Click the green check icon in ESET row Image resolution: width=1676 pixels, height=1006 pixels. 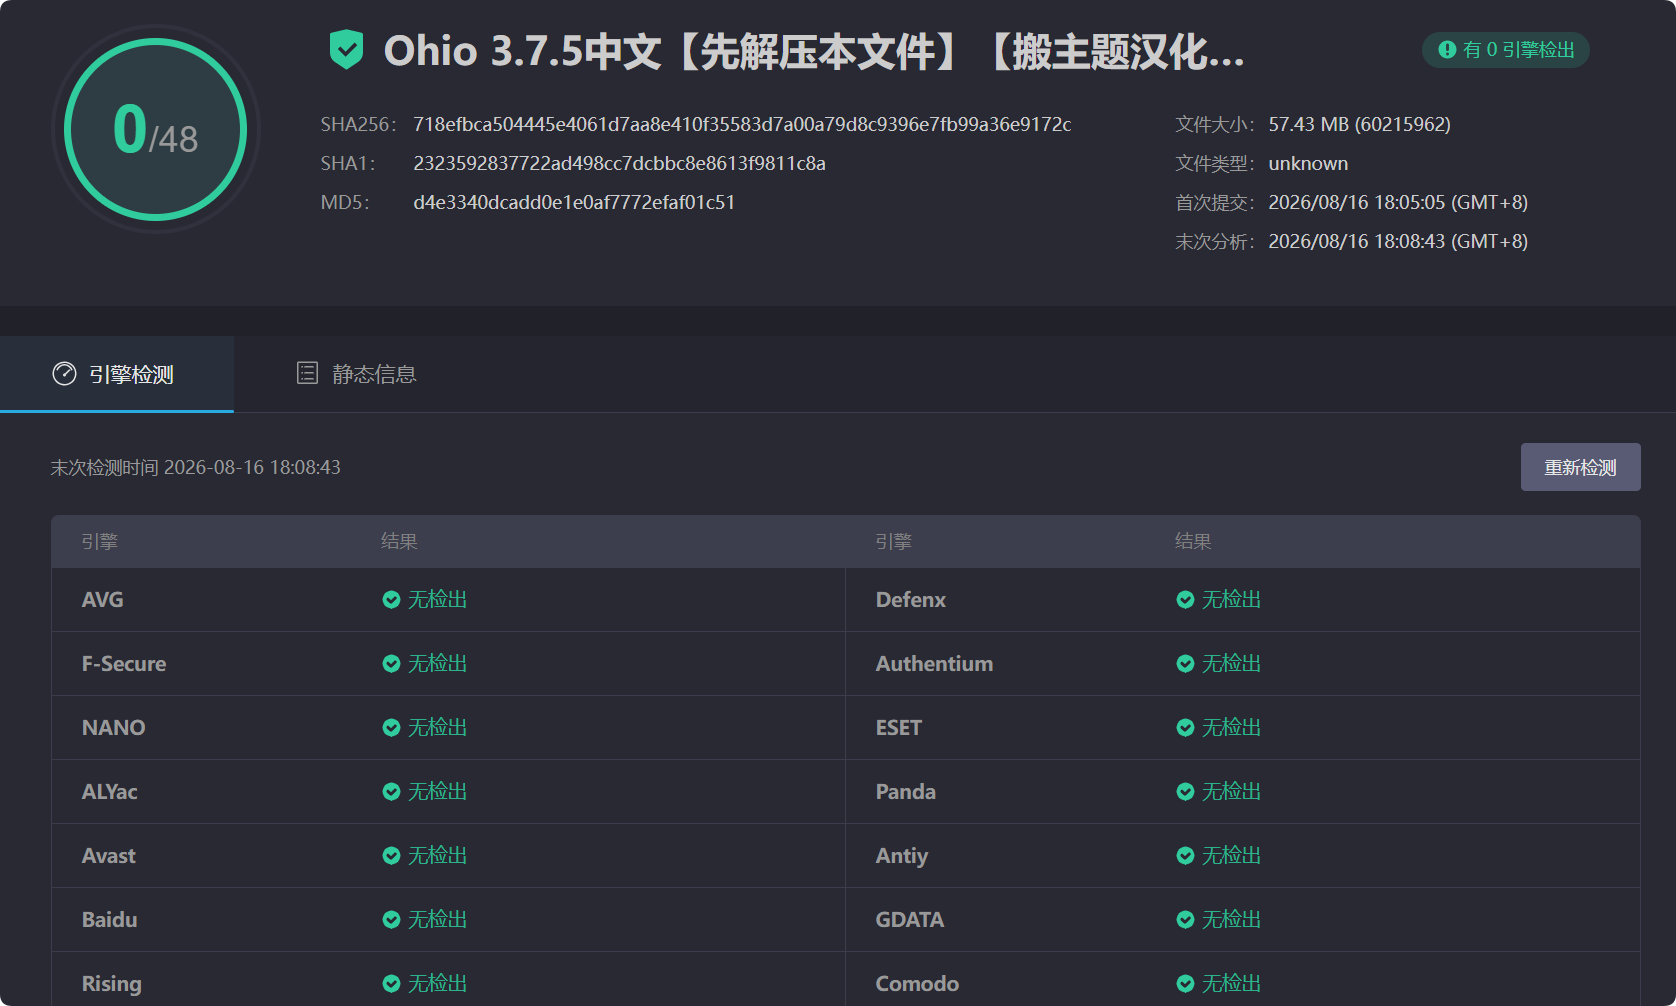pos(1185,727)
